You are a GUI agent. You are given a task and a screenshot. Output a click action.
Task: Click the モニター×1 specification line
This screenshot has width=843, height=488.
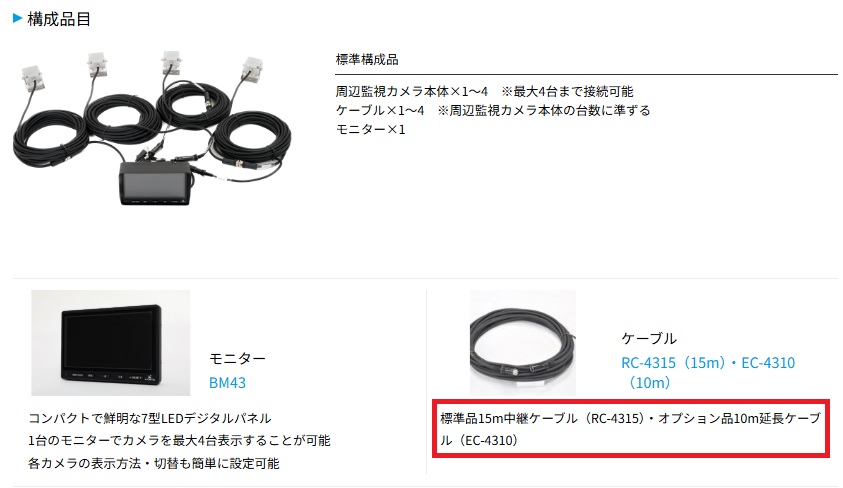click(370, 130)
